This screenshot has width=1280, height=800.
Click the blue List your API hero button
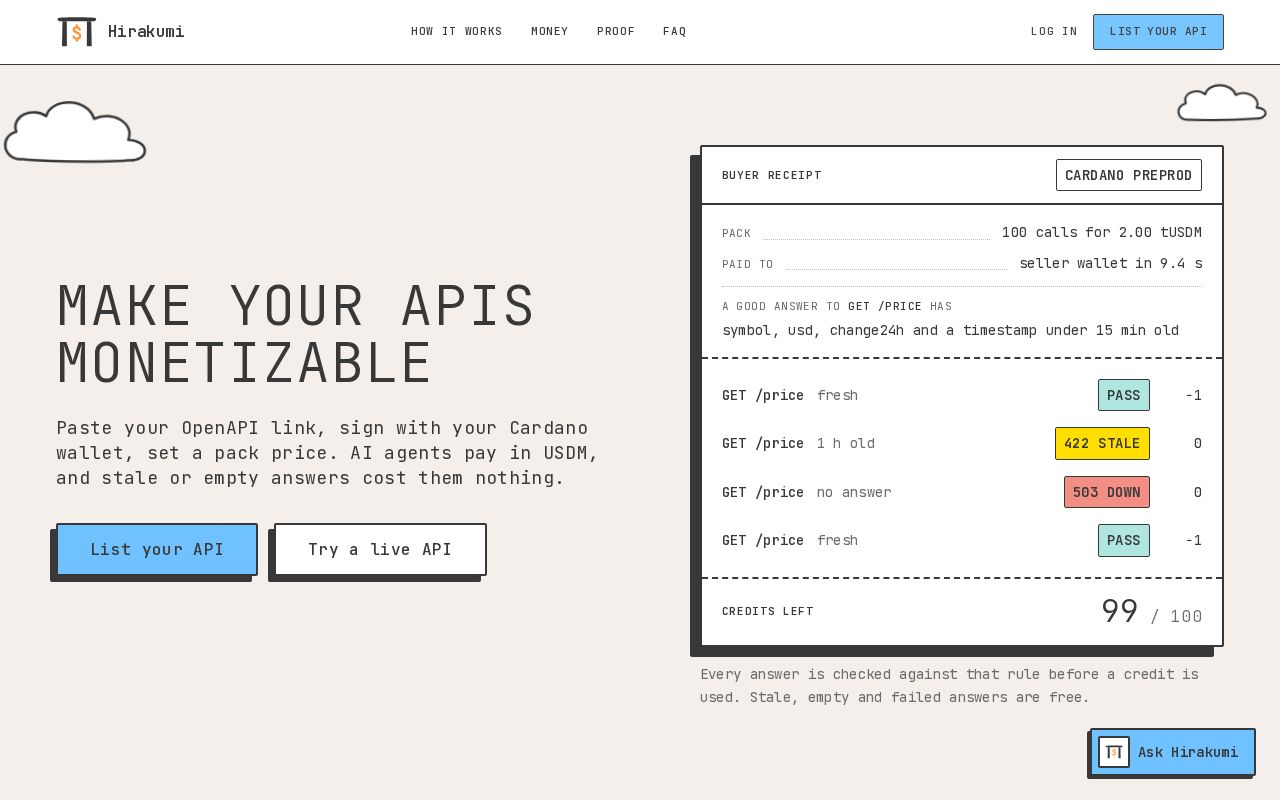157,549
